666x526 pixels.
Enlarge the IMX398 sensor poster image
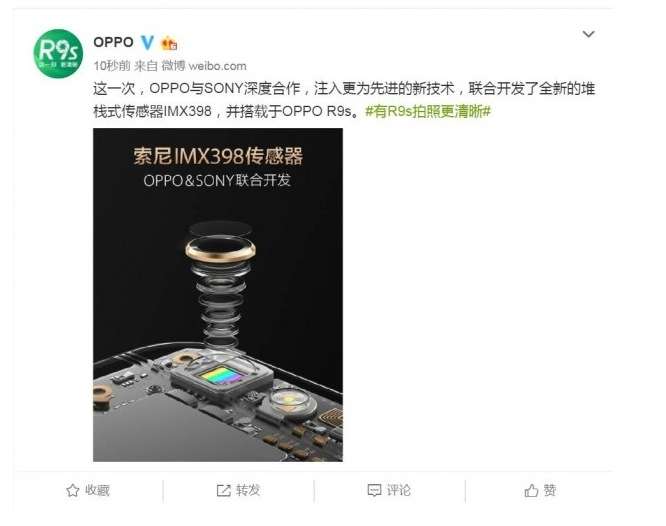(218, 295)
